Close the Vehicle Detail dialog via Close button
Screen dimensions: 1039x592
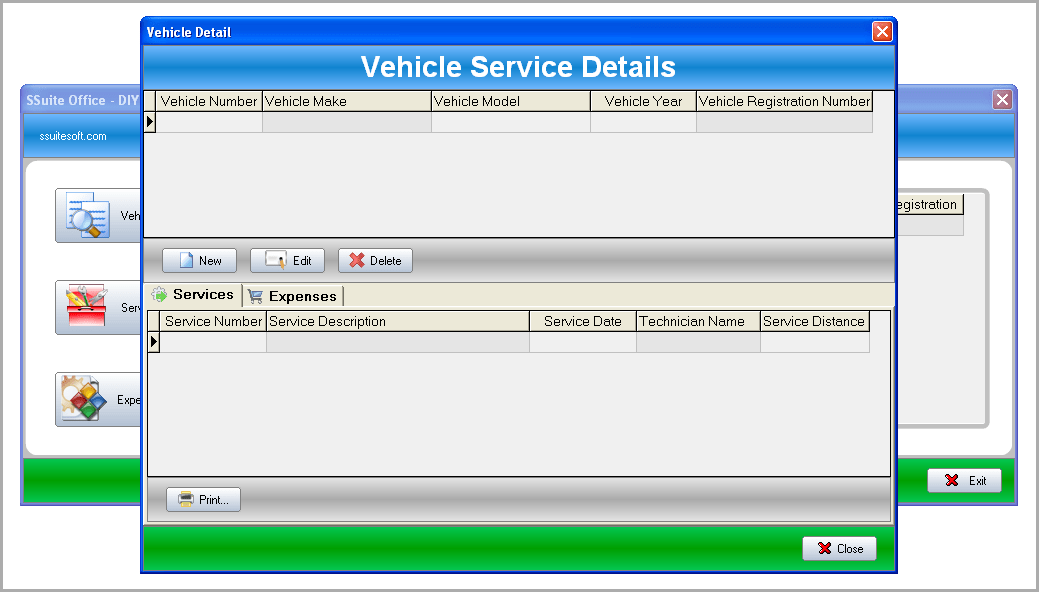[839, 548]
